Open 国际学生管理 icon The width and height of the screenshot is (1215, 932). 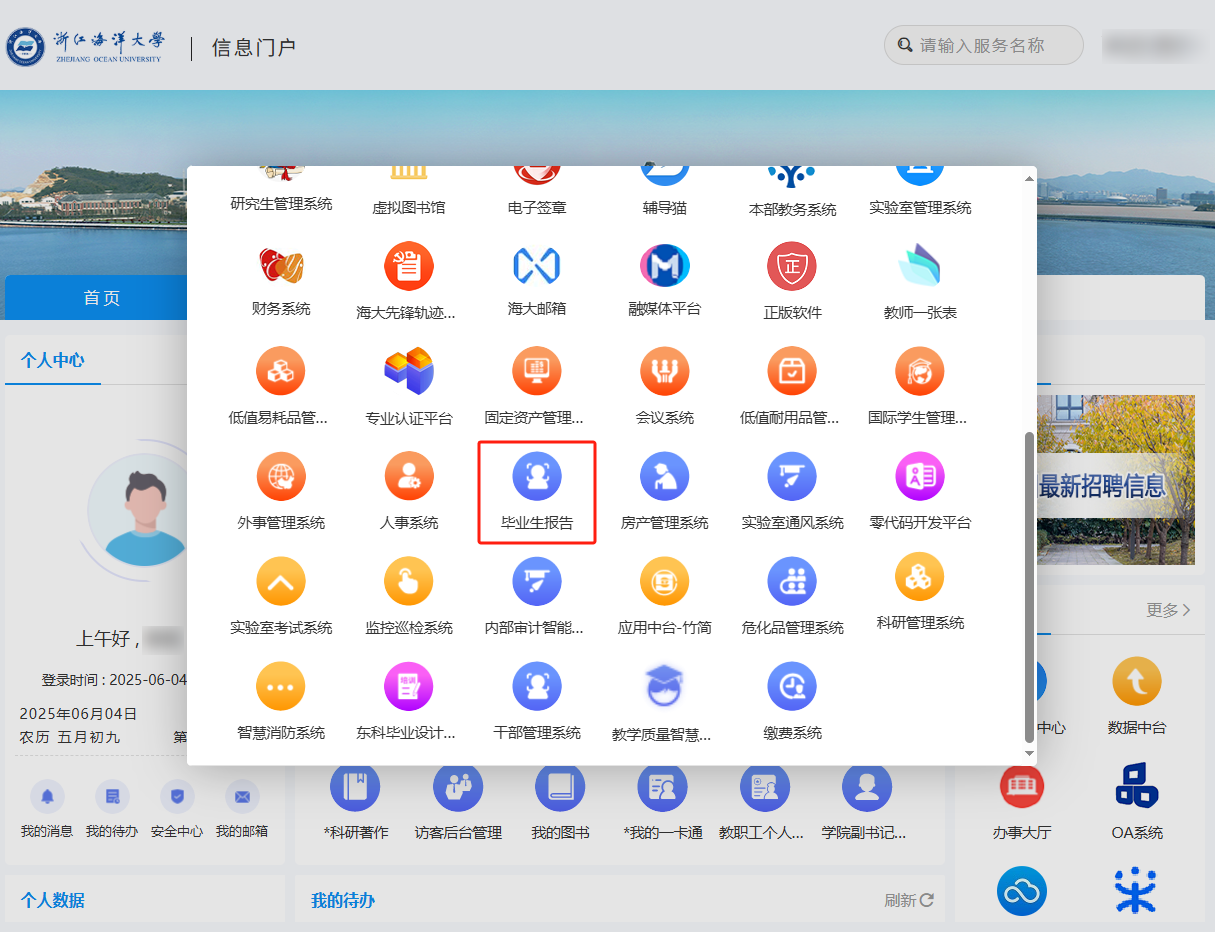[x=920, y=372]
